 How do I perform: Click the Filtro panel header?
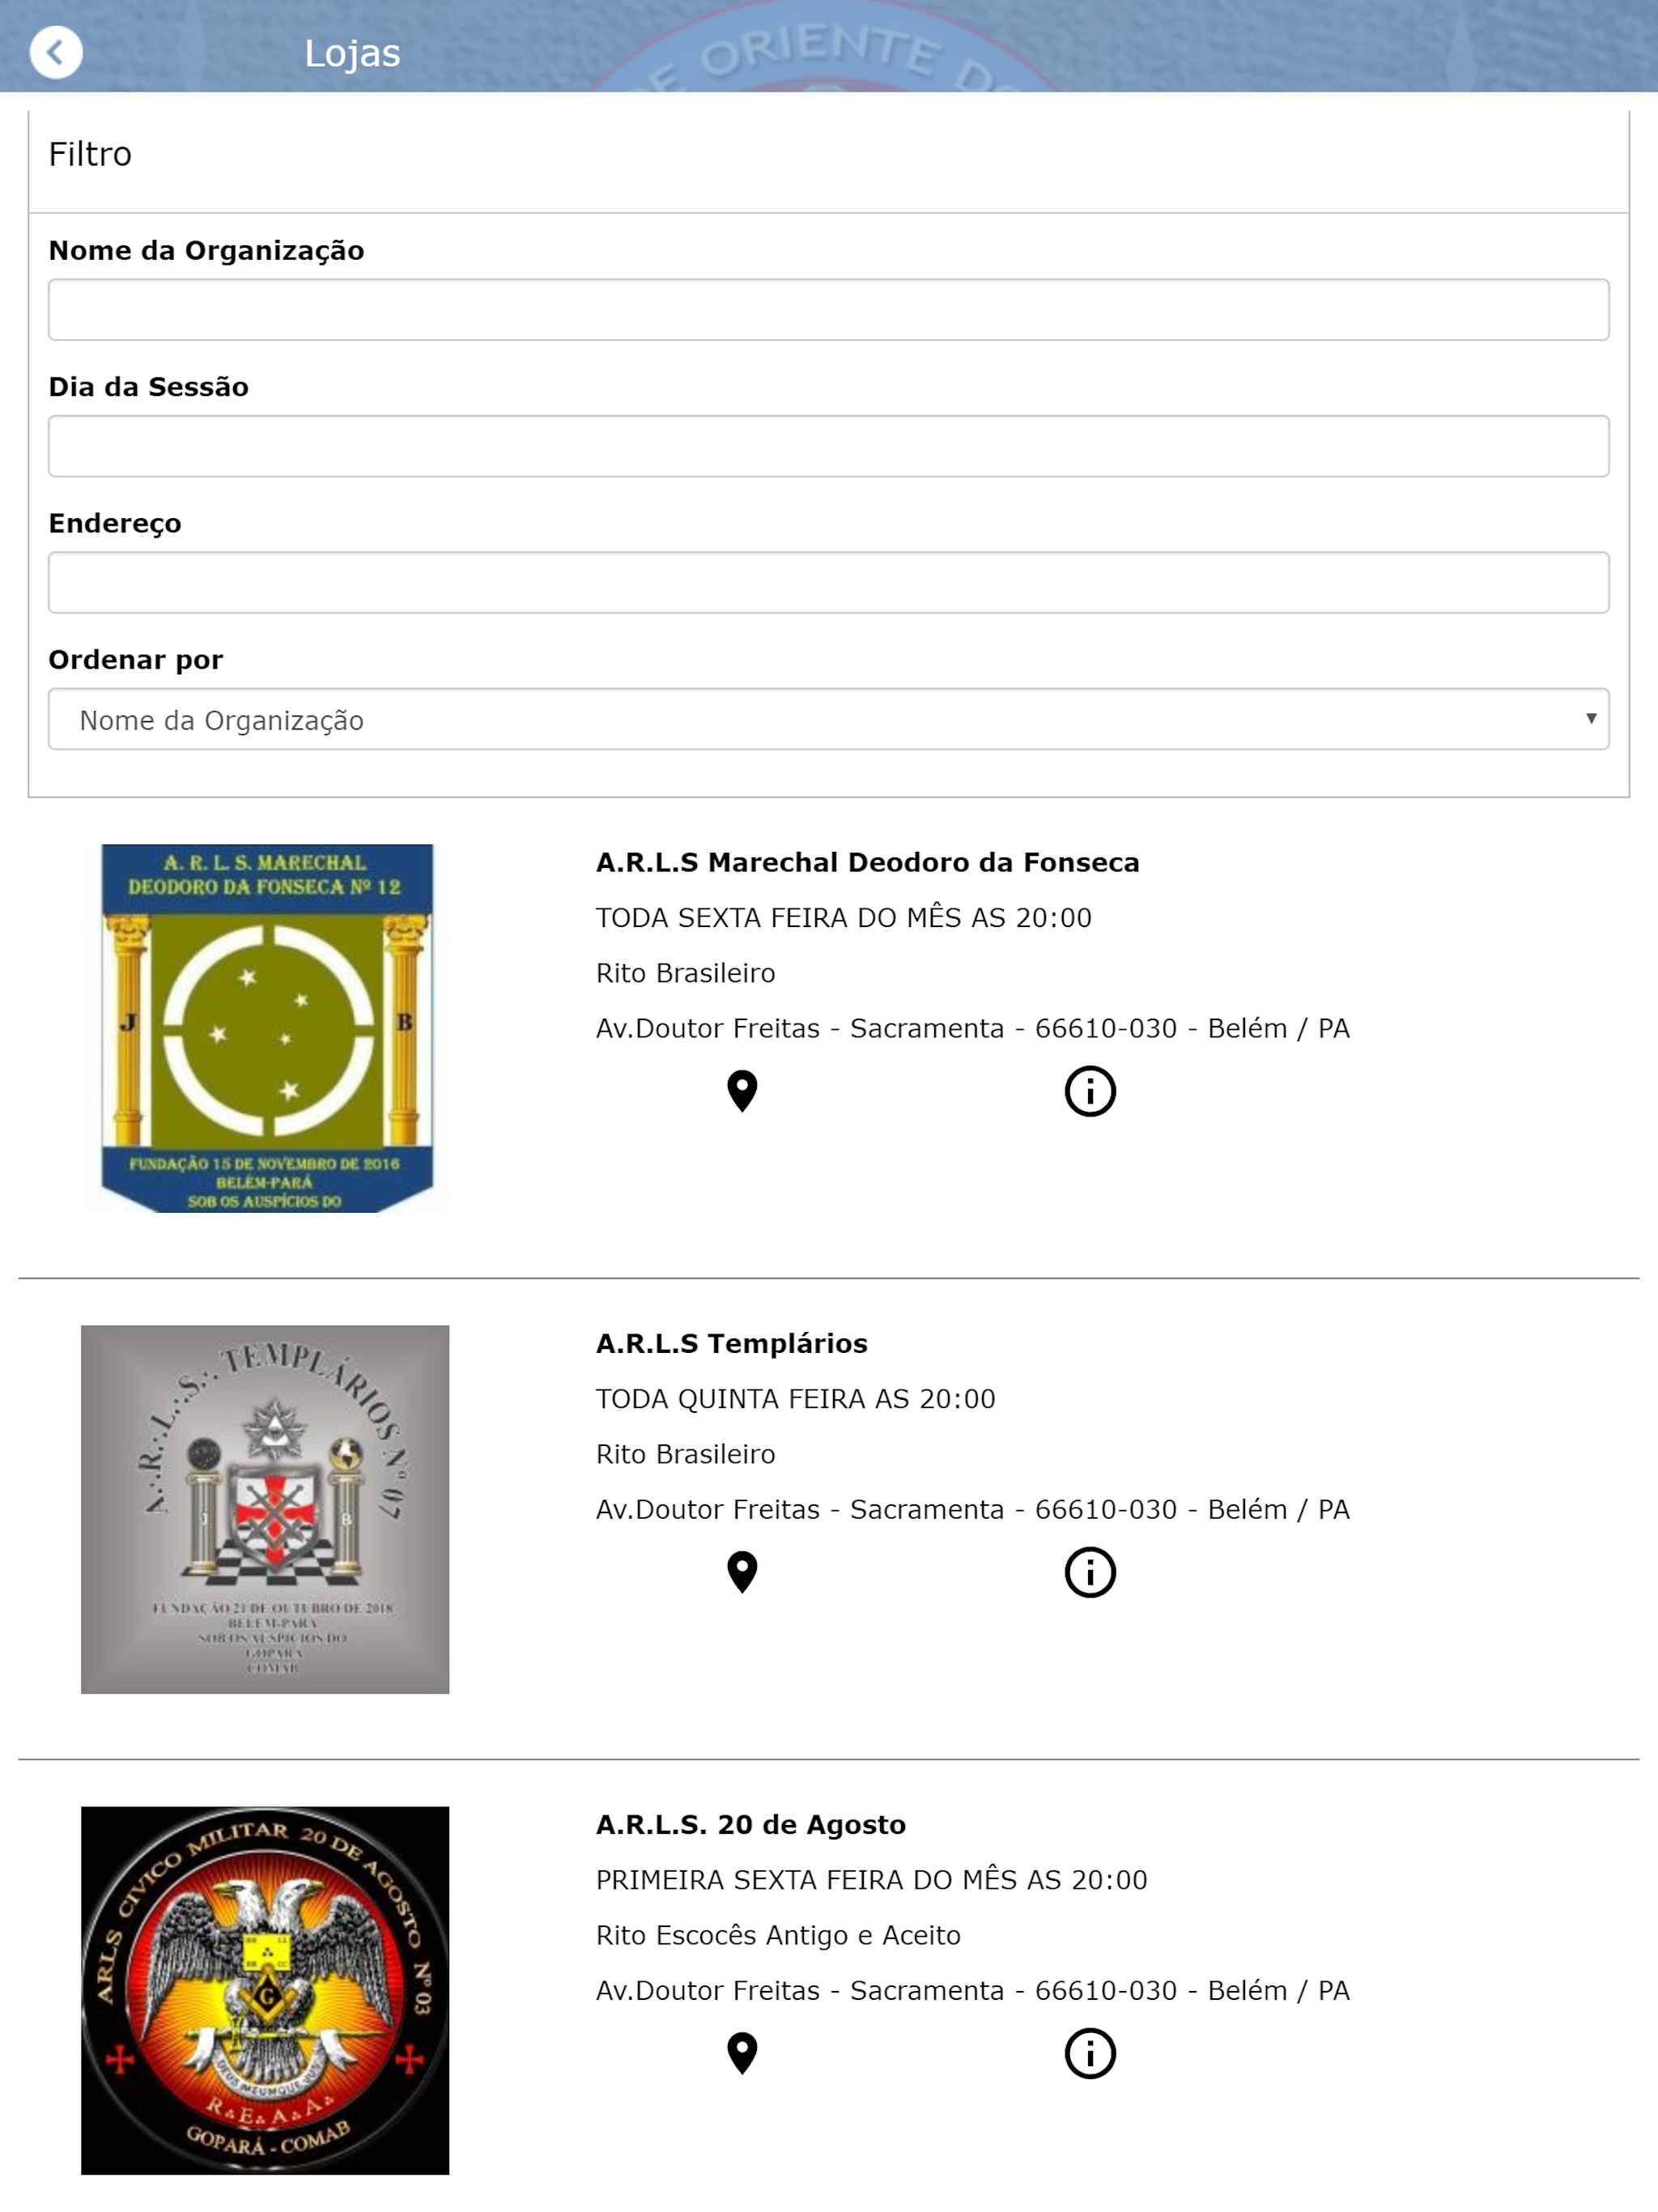point(828,154)
